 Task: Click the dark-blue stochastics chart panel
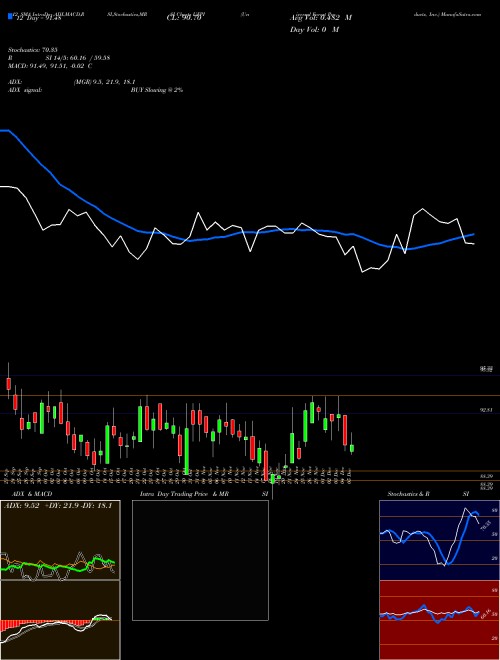point(439,540)
